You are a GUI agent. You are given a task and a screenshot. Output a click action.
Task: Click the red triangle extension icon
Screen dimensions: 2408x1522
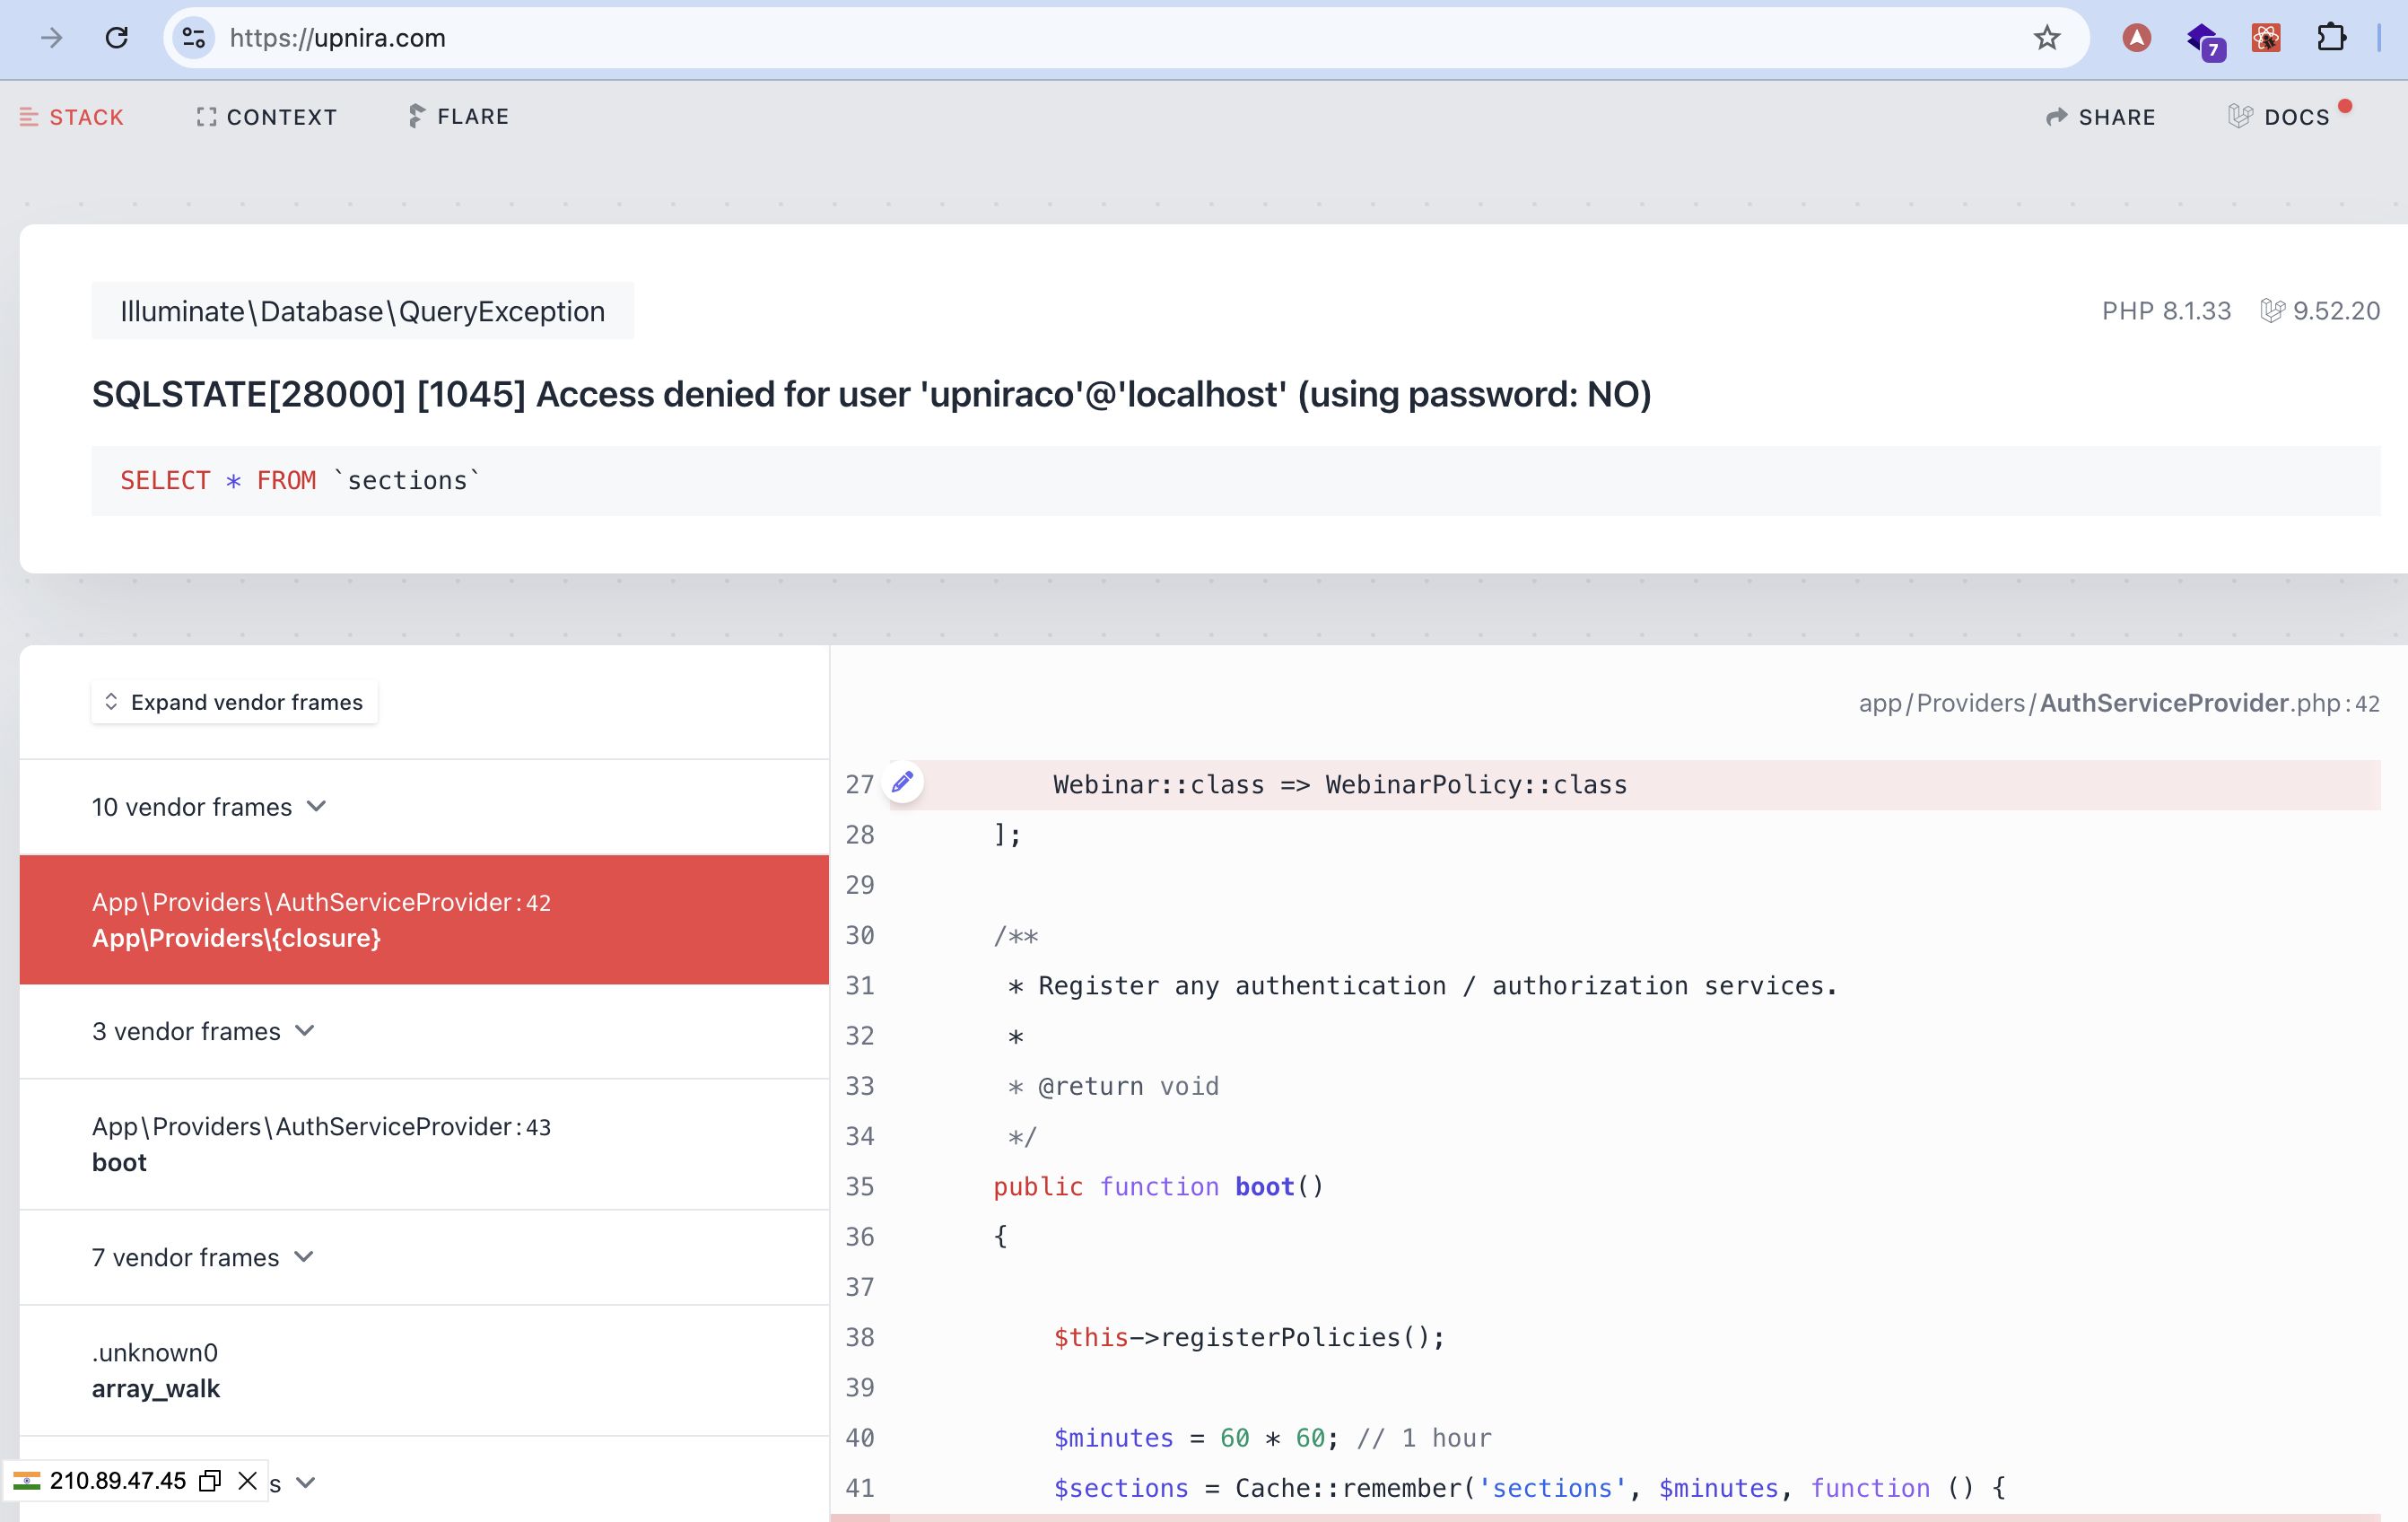[x=2137, y=38]
